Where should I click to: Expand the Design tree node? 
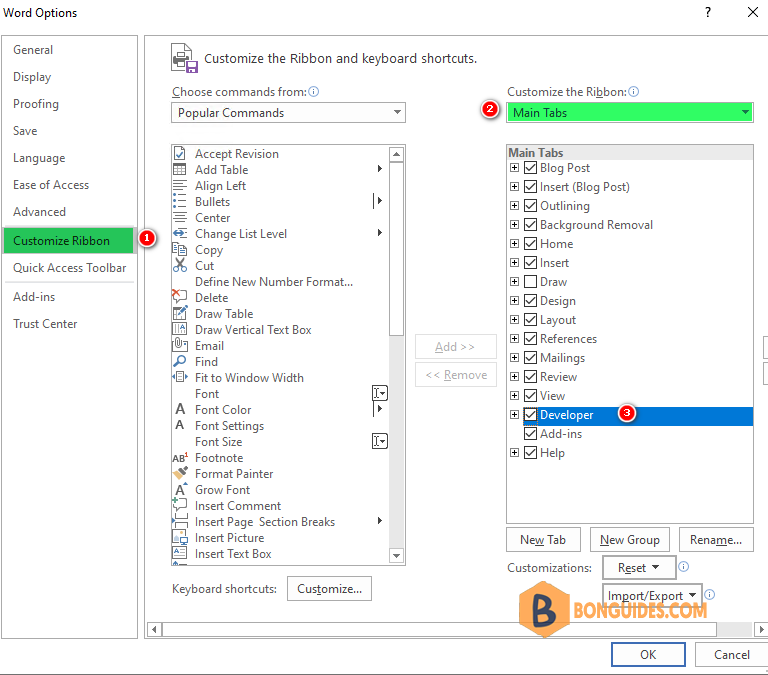click(514, 300)
